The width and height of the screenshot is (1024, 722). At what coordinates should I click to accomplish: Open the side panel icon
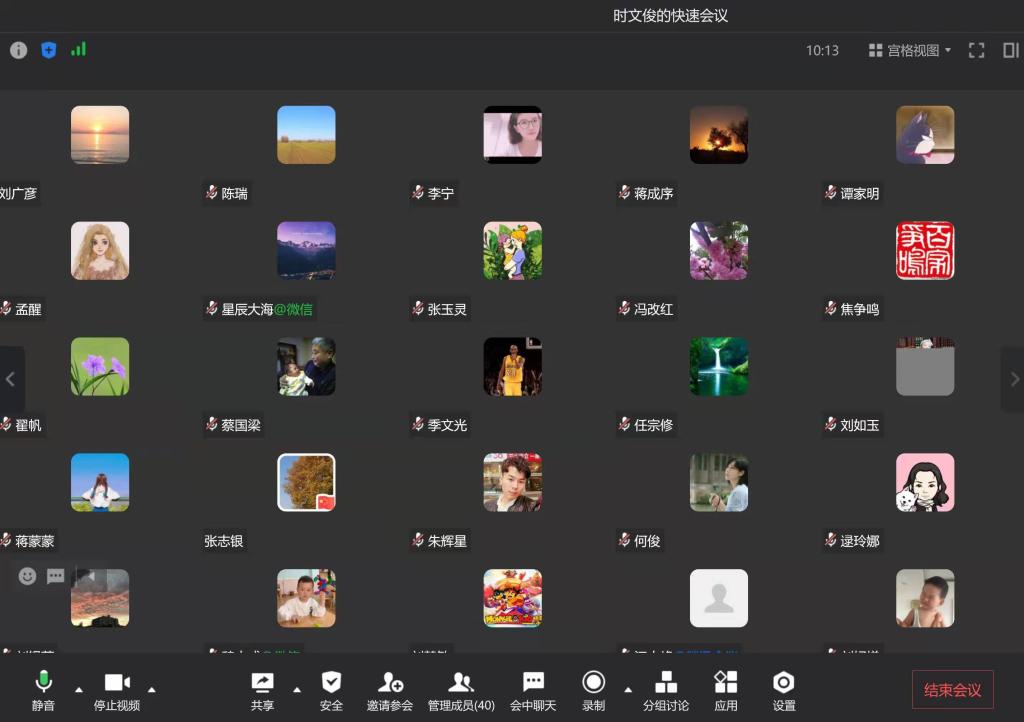click(x=1010, y=50)
